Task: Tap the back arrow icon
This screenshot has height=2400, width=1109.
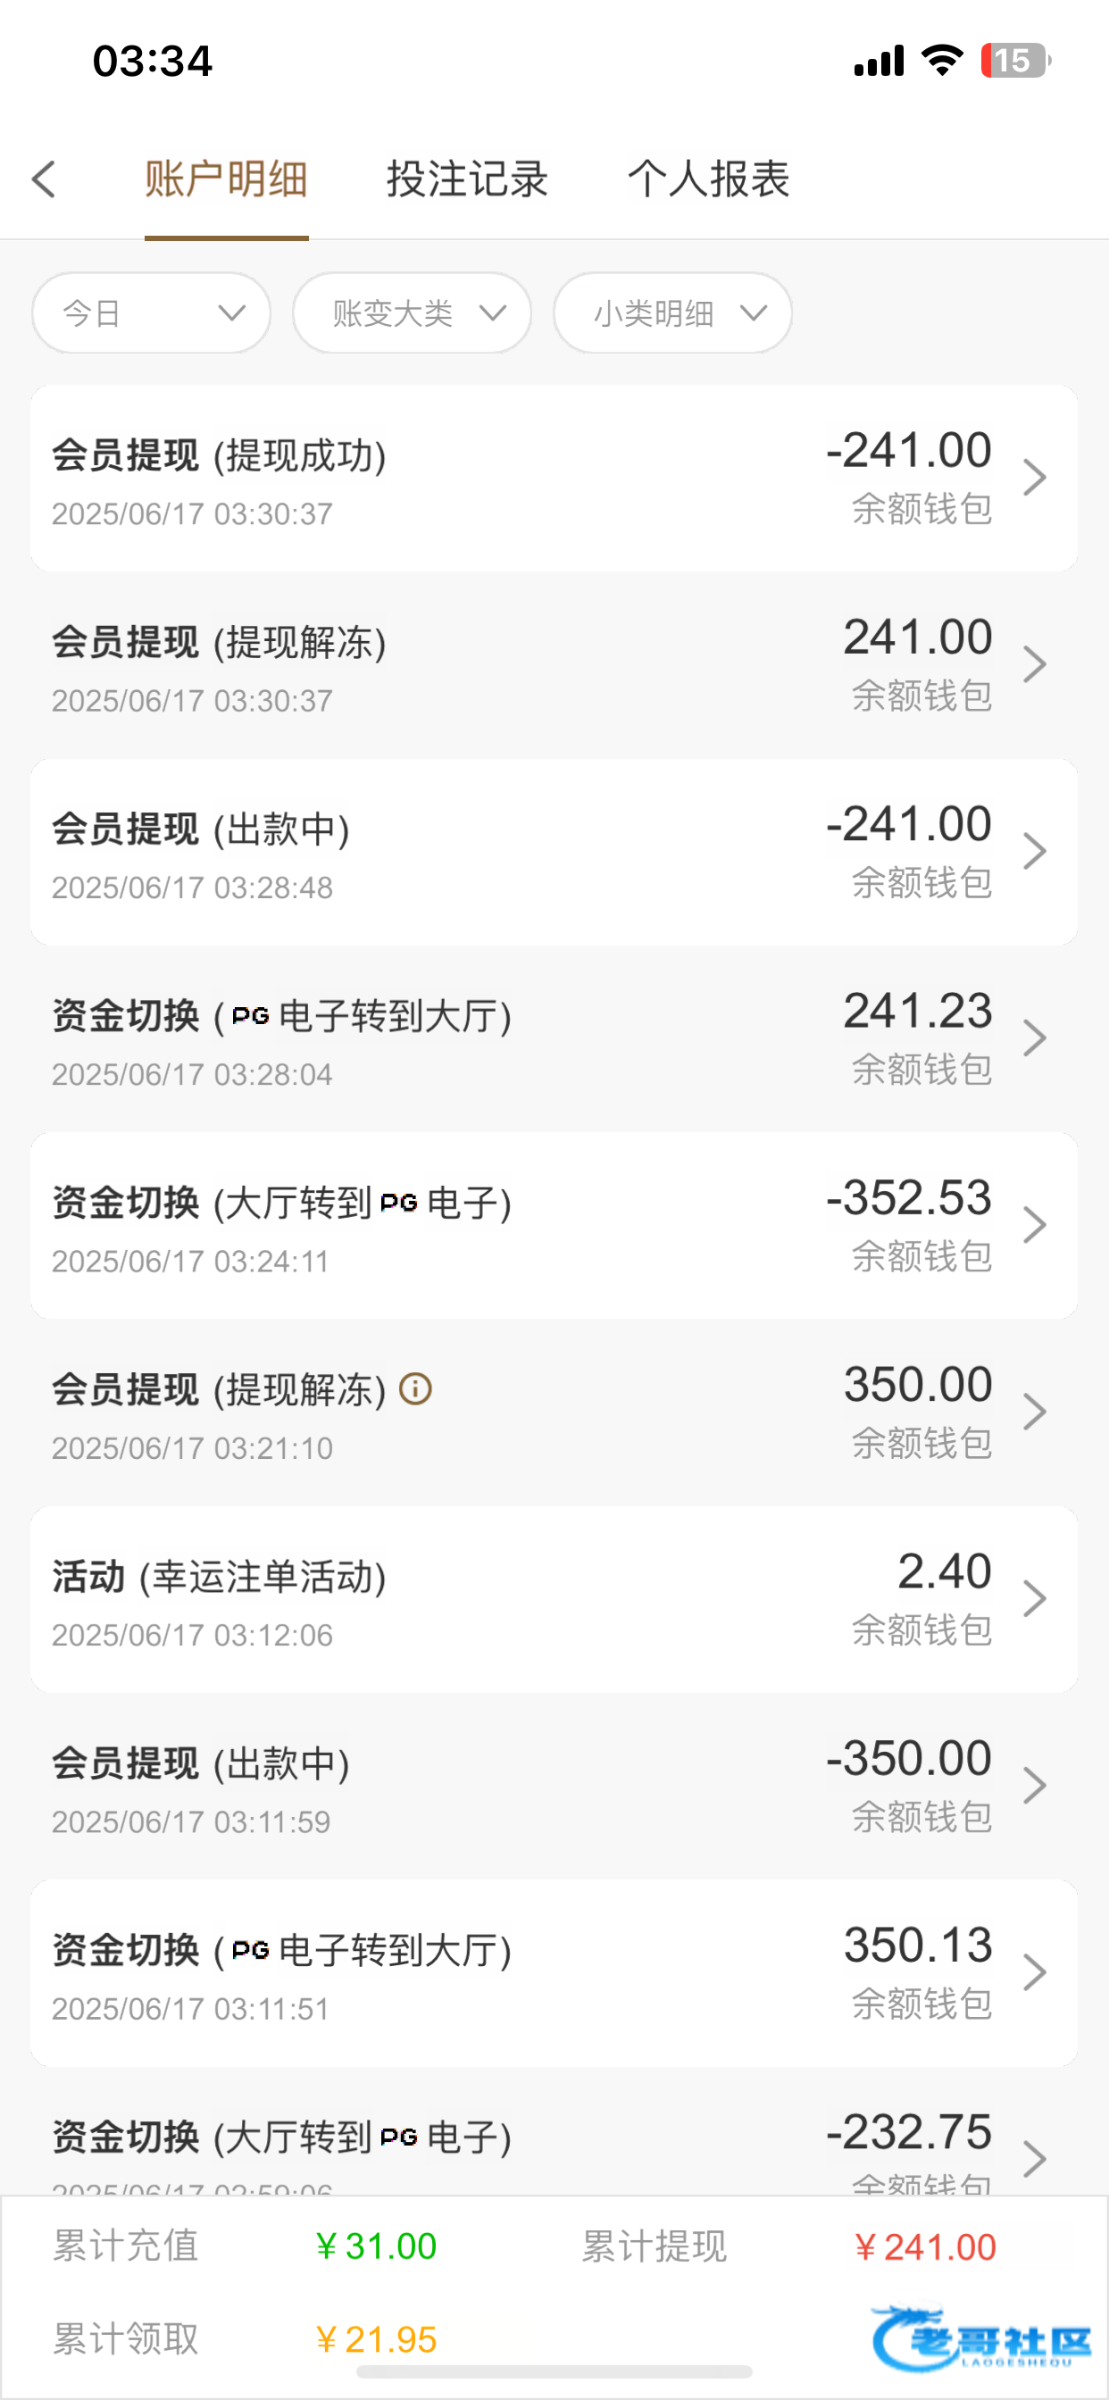Action: point(44,180)
